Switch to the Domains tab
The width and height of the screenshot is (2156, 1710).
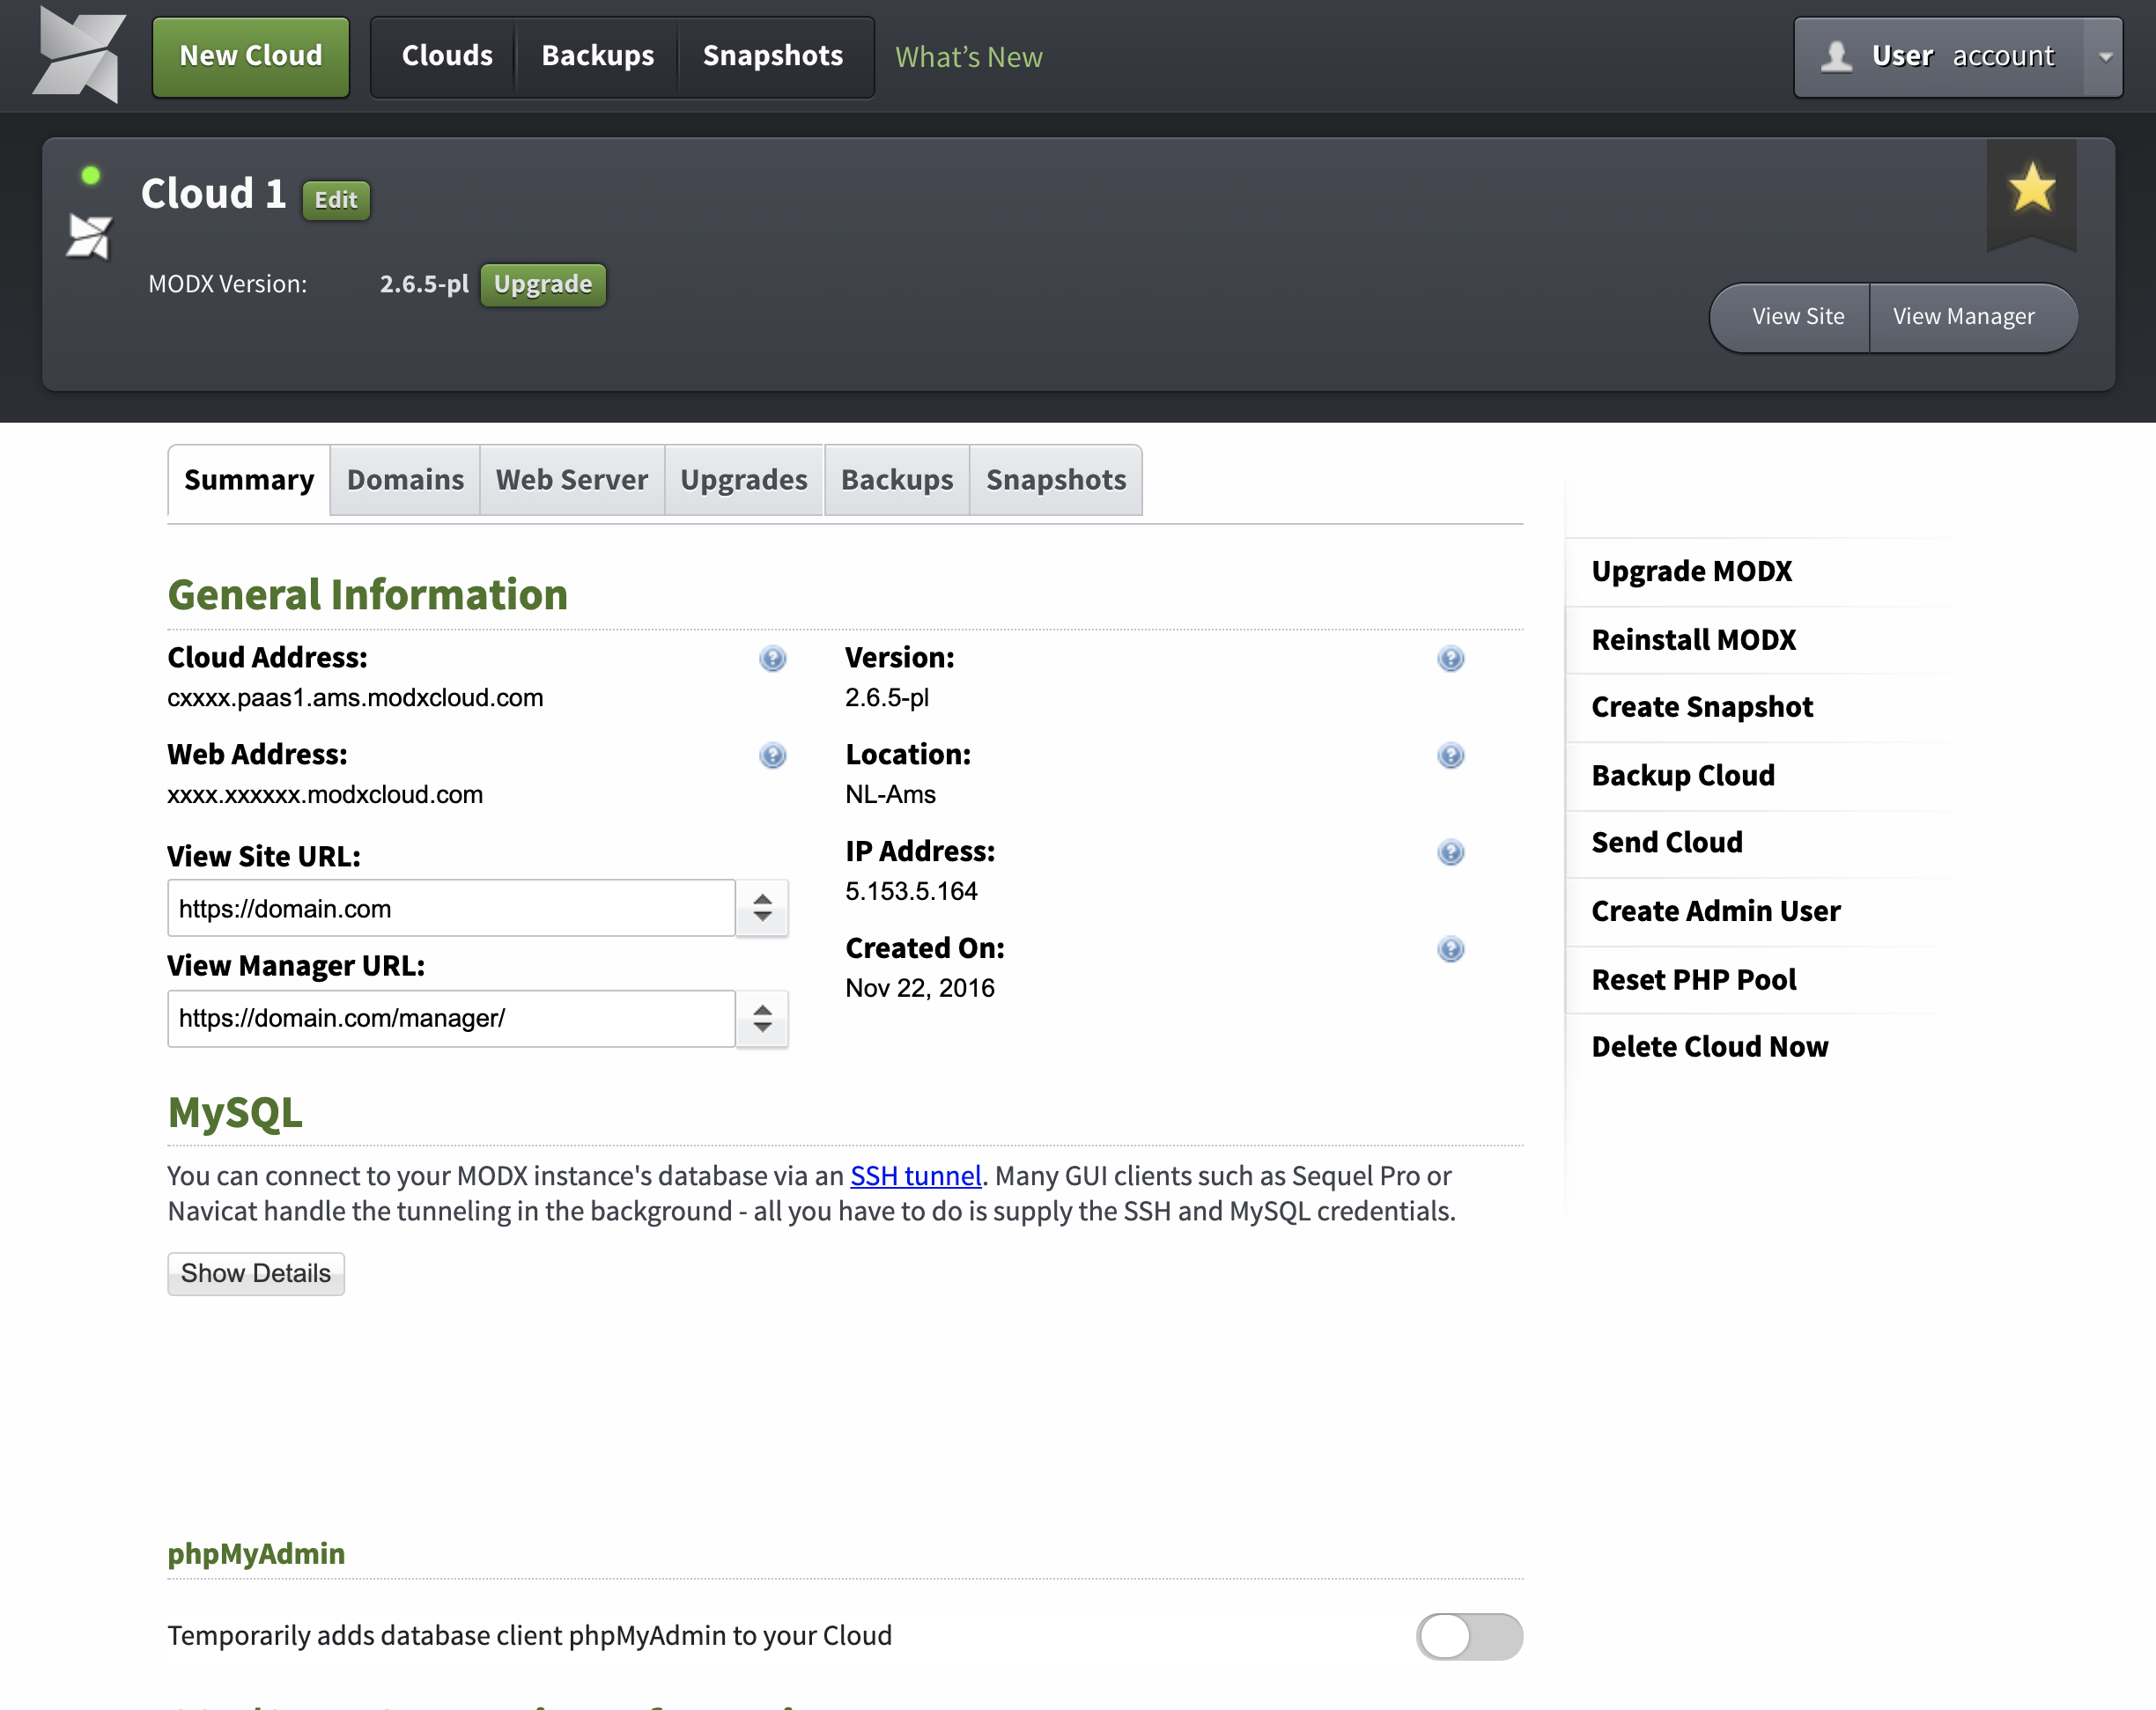tap(405, 480)
